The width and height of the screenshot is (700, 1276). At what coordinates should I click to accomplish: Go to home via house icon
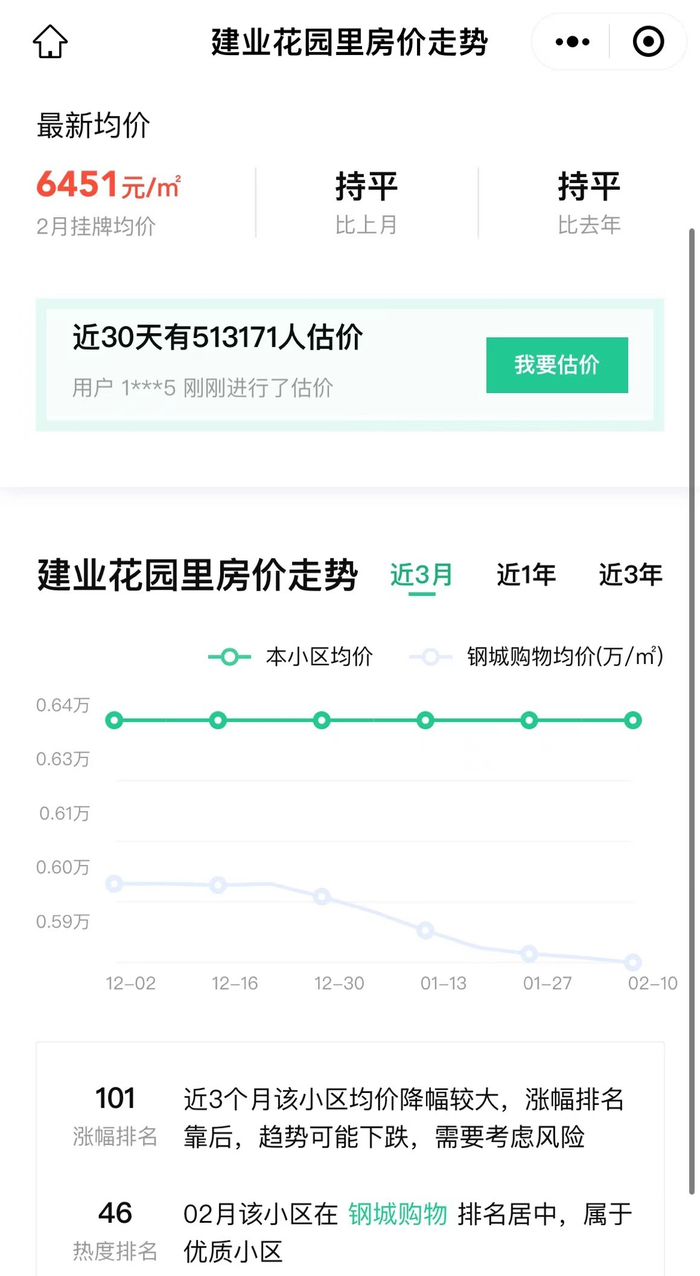click(x=50, y=42)
